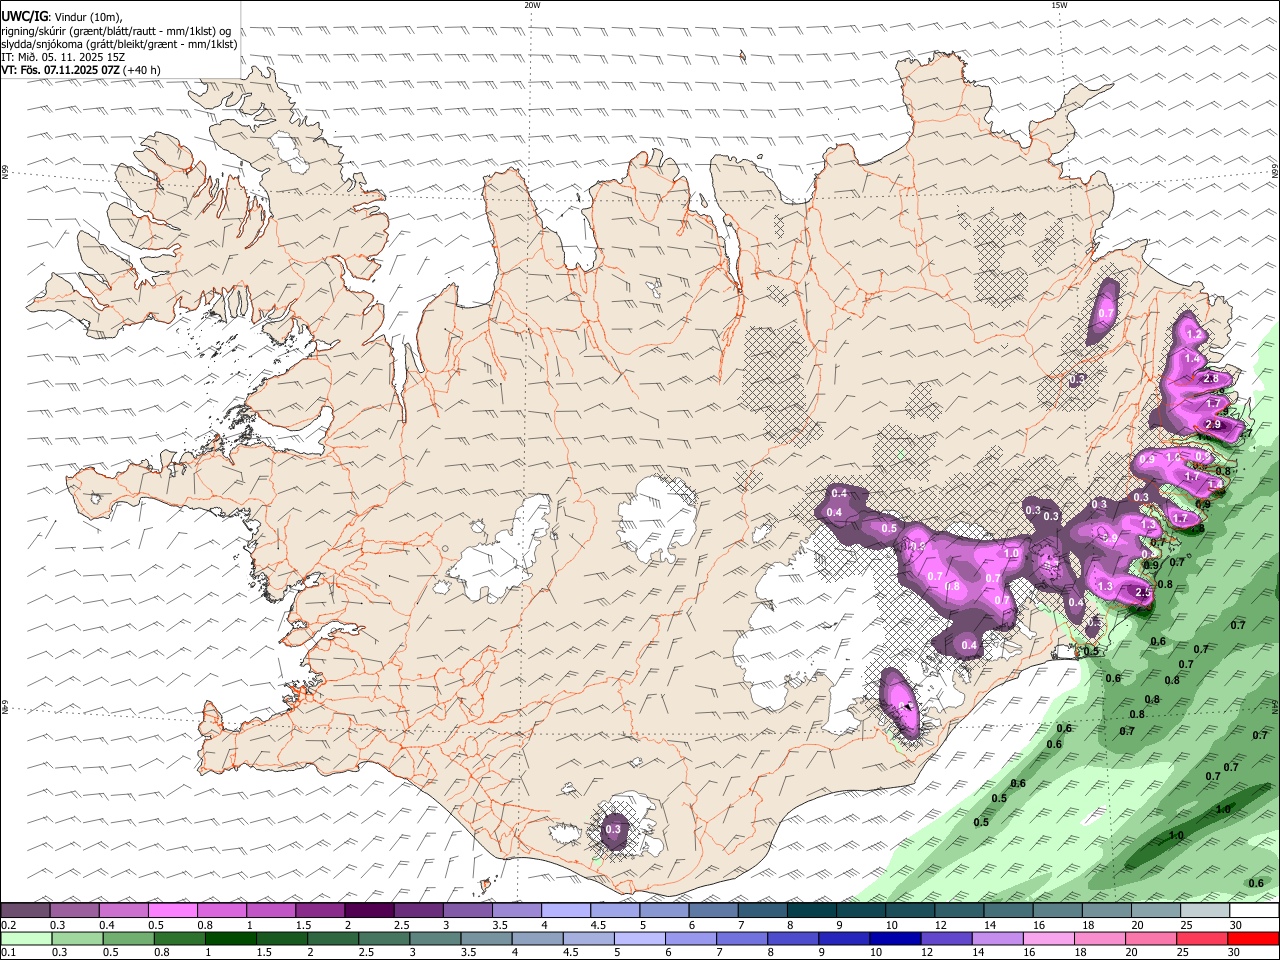Click the 2.8 snowfall value in Eastfjords
1280x960 pixels.
point(1211,378)
